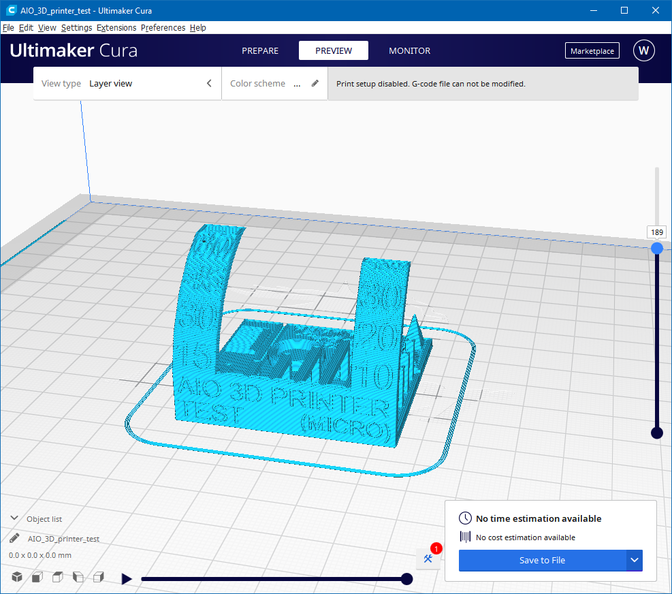Click the 0.0 x 0.0 x 0.0 mm dimensions
Image resolution: width=672 pixels, height=594 pixels.
[x=40, y=555]
